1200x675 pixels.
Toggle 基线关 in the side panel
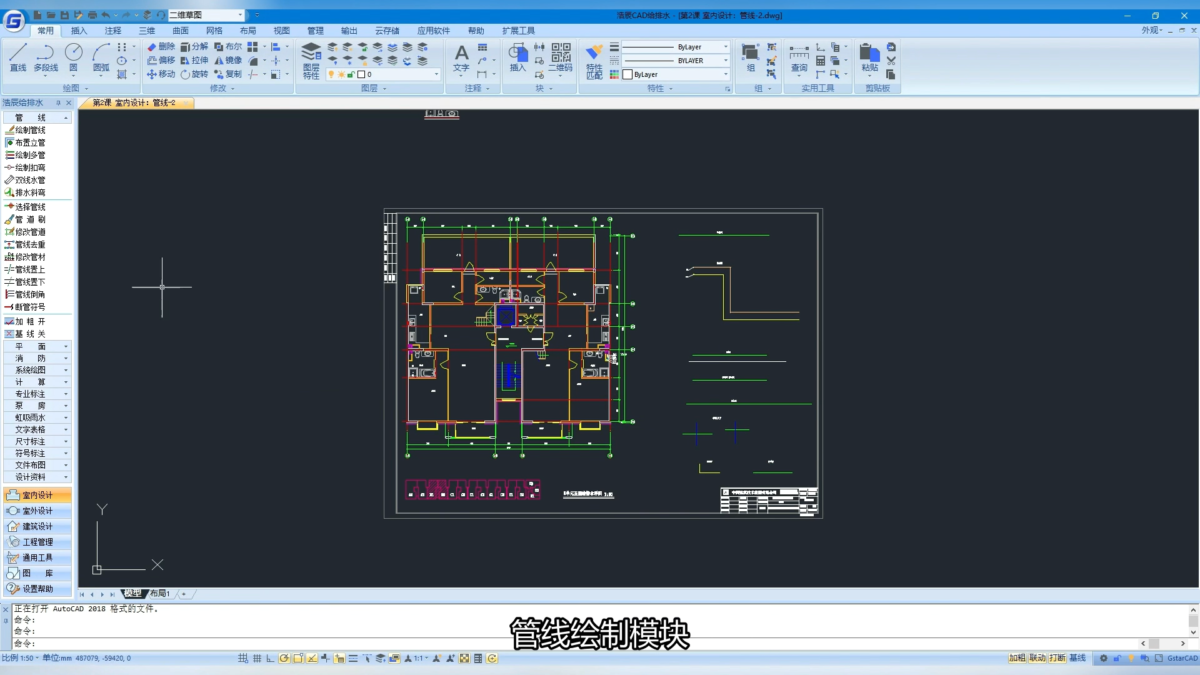coord(25,334)
